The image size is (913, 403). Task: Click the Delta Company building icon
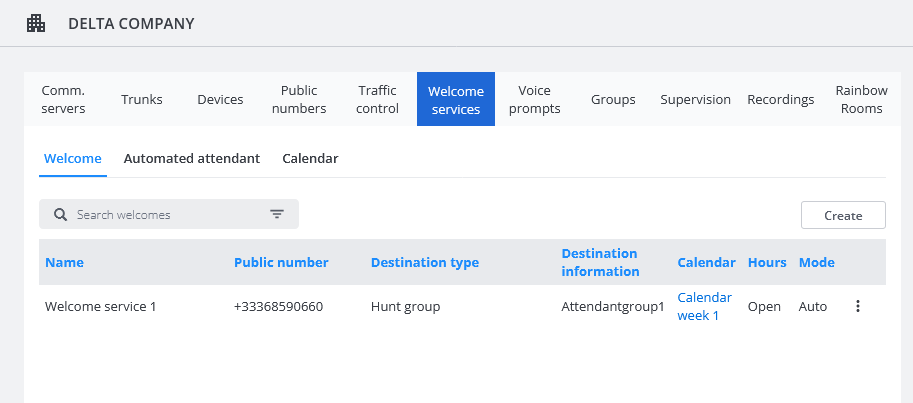36,23
